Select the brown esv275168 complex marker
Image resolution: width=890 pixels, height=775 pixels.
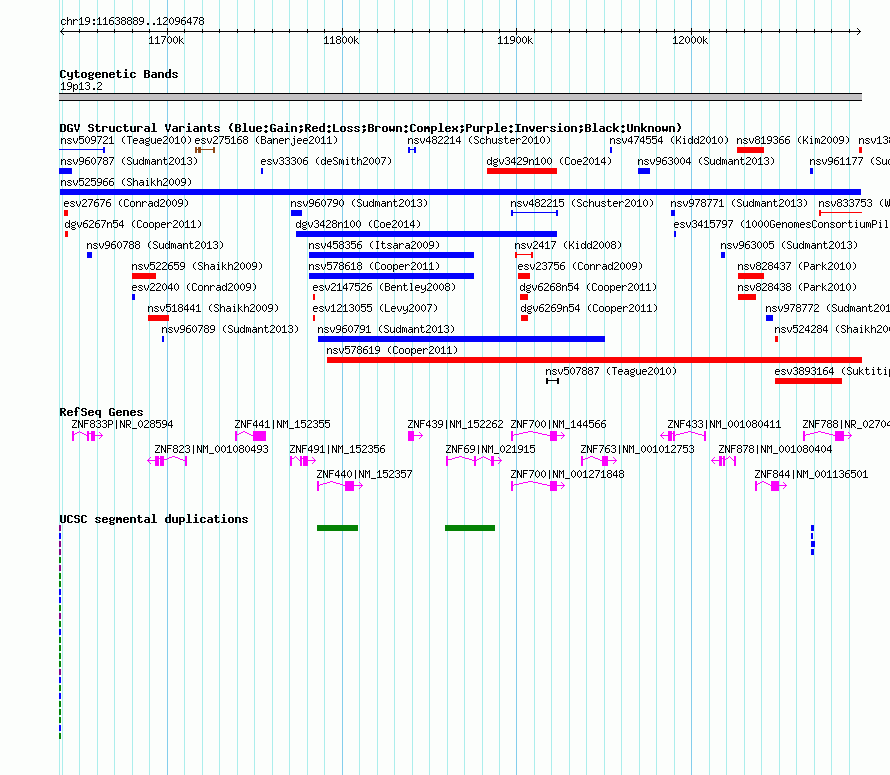coord(205,150)
